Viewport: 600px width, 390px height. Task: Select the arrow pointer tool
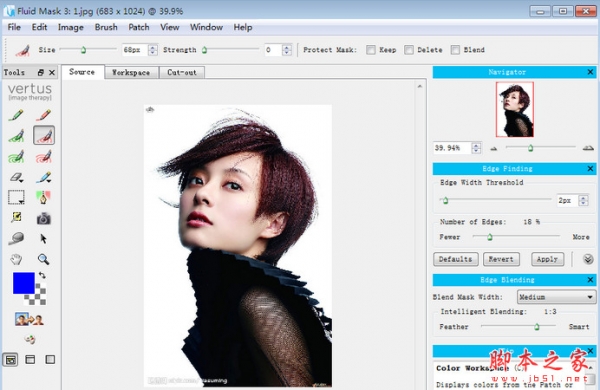pos(43,239)
